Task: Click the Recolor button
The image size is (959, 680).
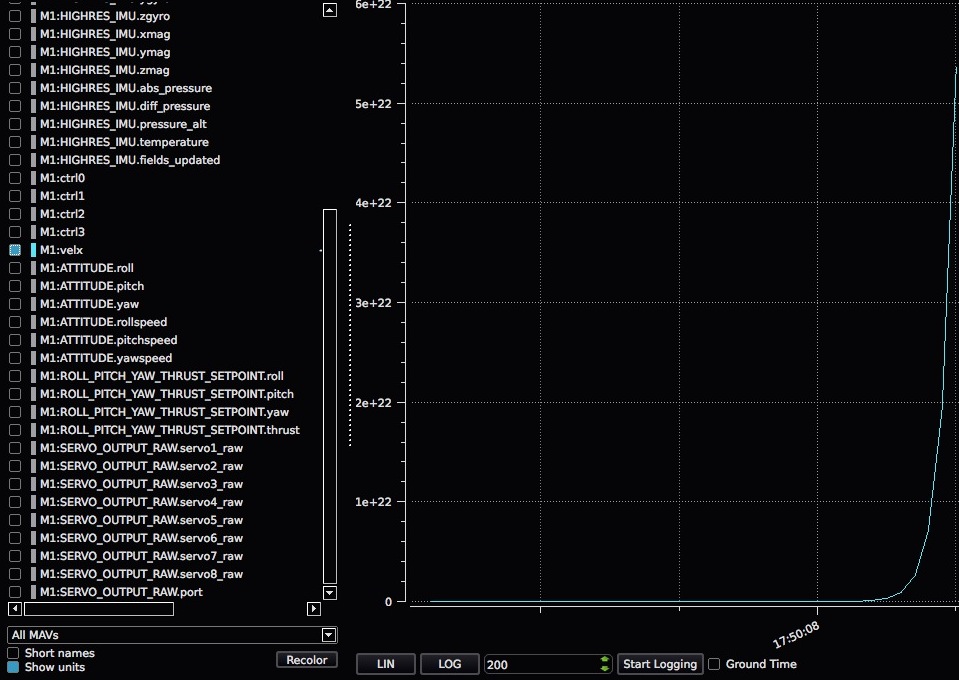Action: [x=306, y=658]
